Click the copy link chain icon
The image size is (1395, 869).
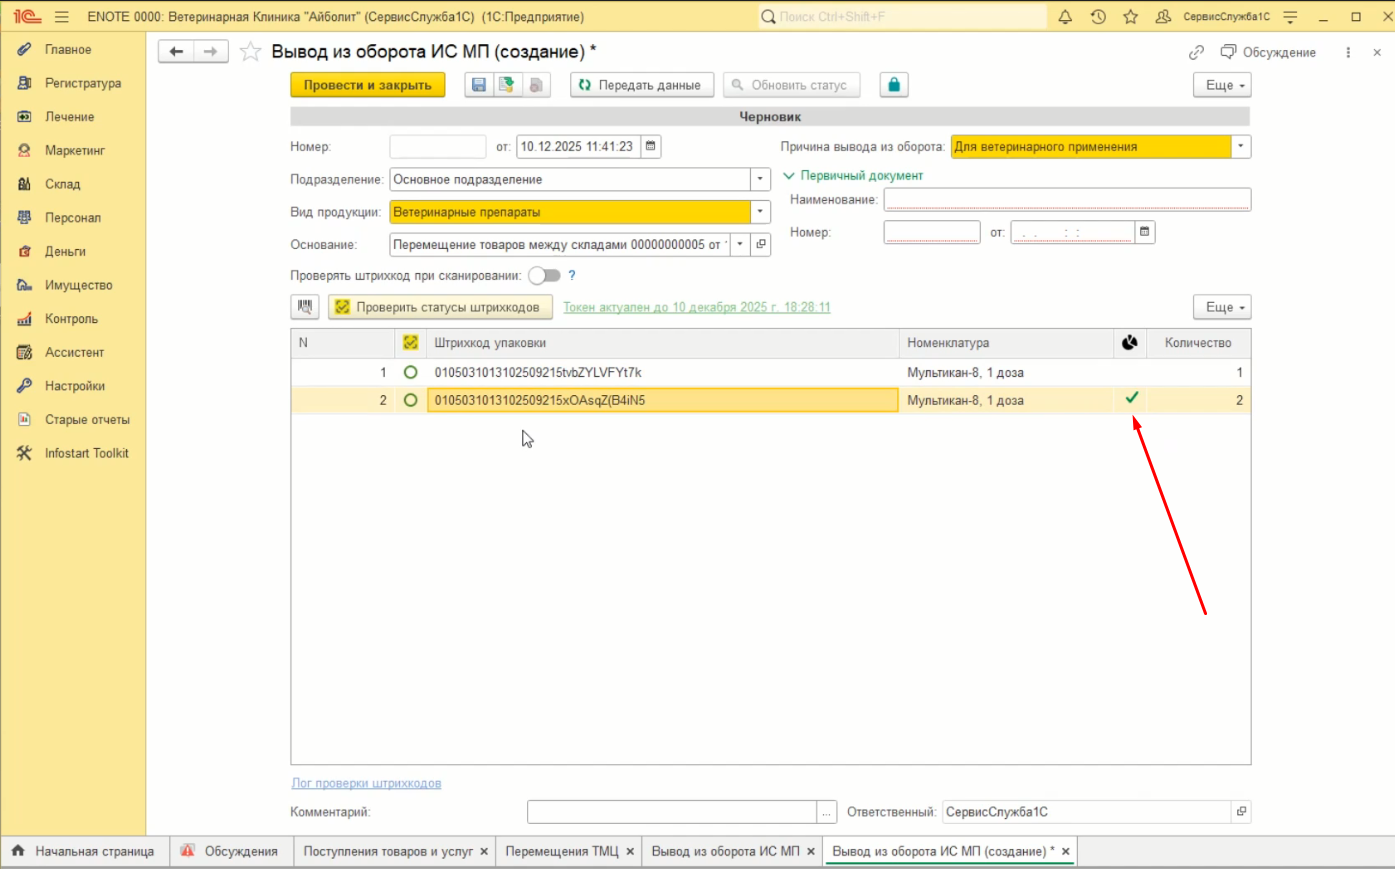click(x=1196, y=52)
